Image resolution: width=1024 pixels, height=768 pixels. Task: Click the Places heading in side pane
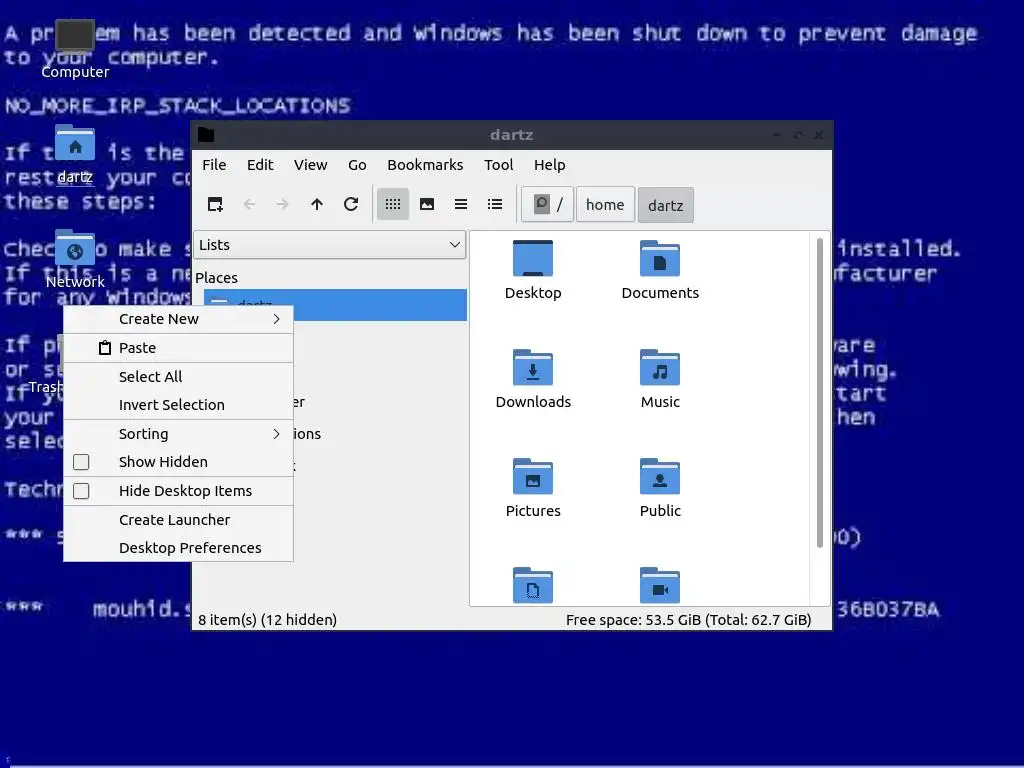pos(216,278)
